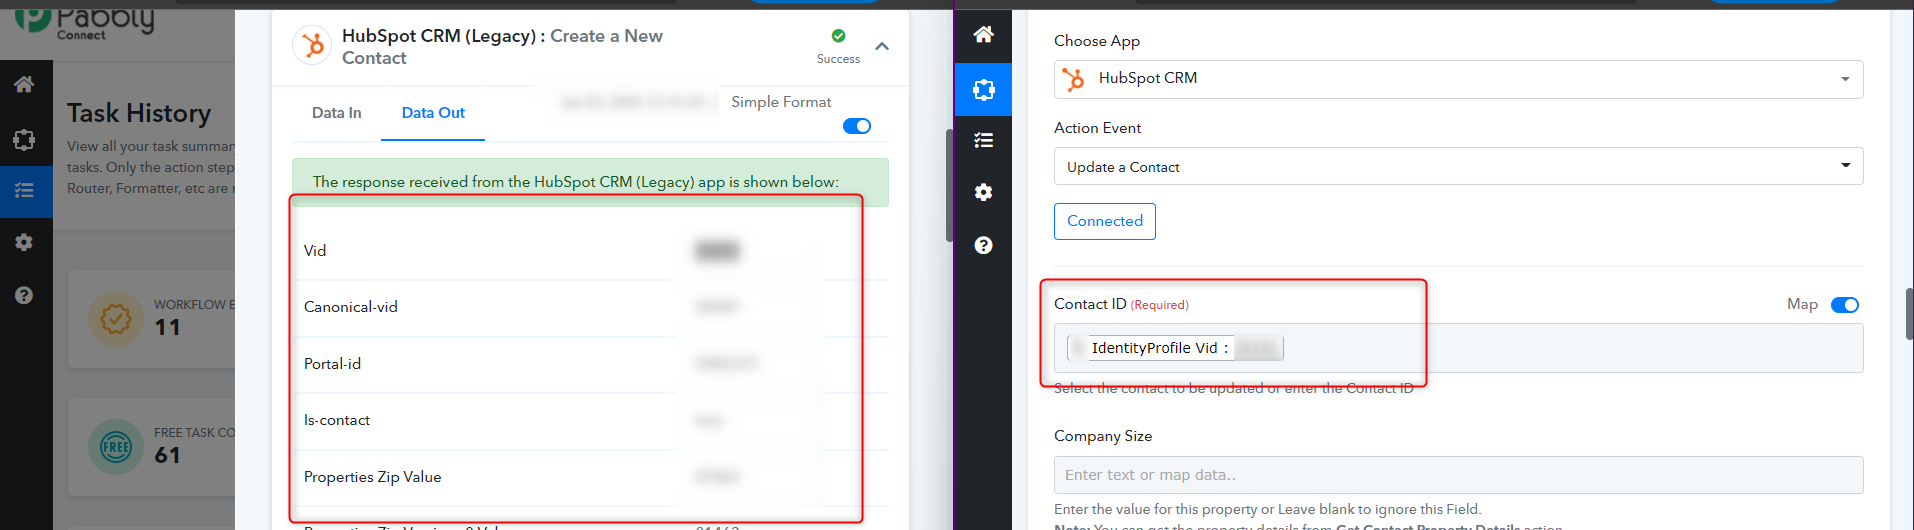The width and height of the screenshot is (1914, 530).
Task: Click the Success status text
Action: click(x=838, y=59)
